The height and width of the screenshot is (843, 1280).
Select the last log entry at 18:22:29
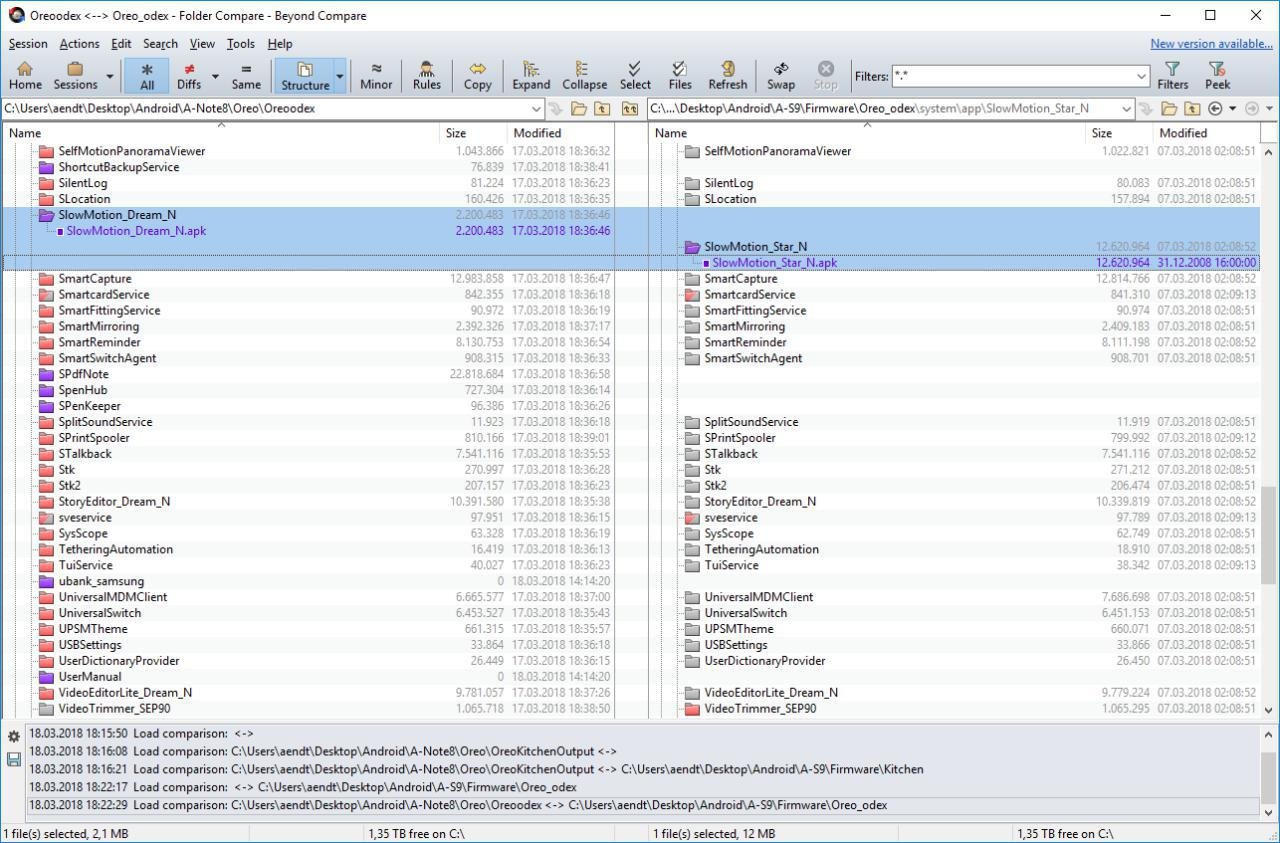click(x=640, y=805)
